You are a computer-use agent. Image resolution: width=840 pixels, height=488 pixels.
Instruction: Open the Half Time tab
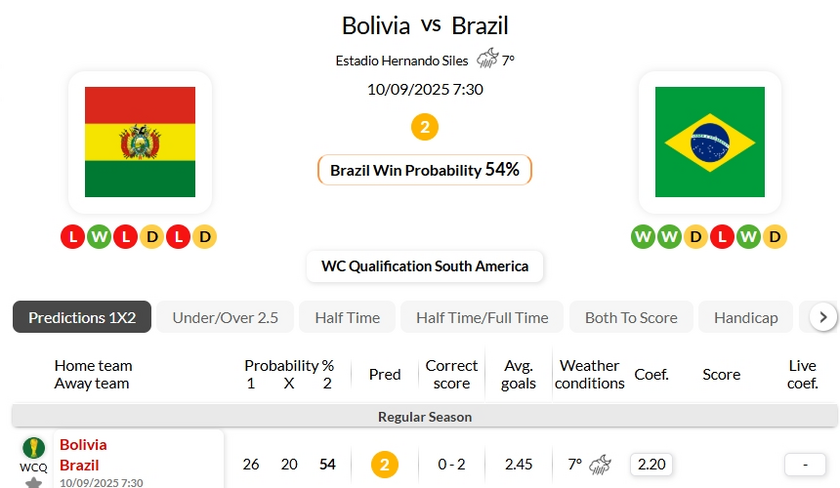pyautogui.click(x=347, y=317)
